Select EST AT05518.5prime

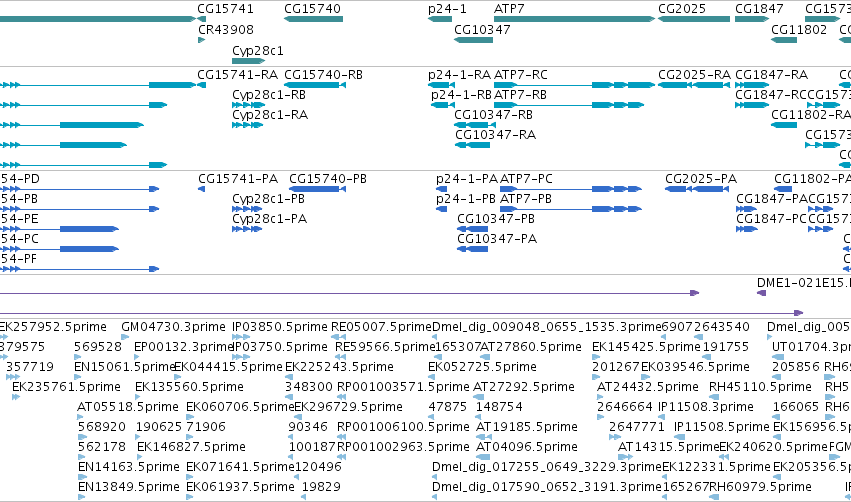click(128, 407)
